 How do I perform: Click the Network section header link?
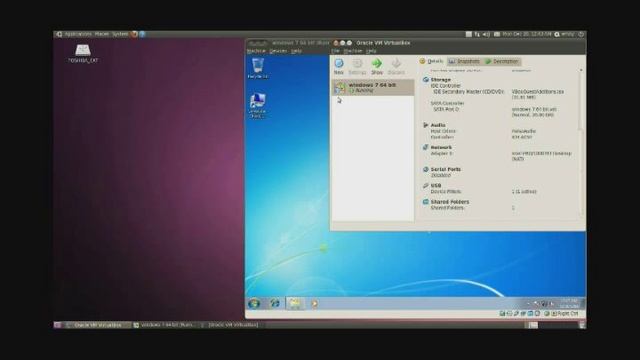tap(441, 147)
